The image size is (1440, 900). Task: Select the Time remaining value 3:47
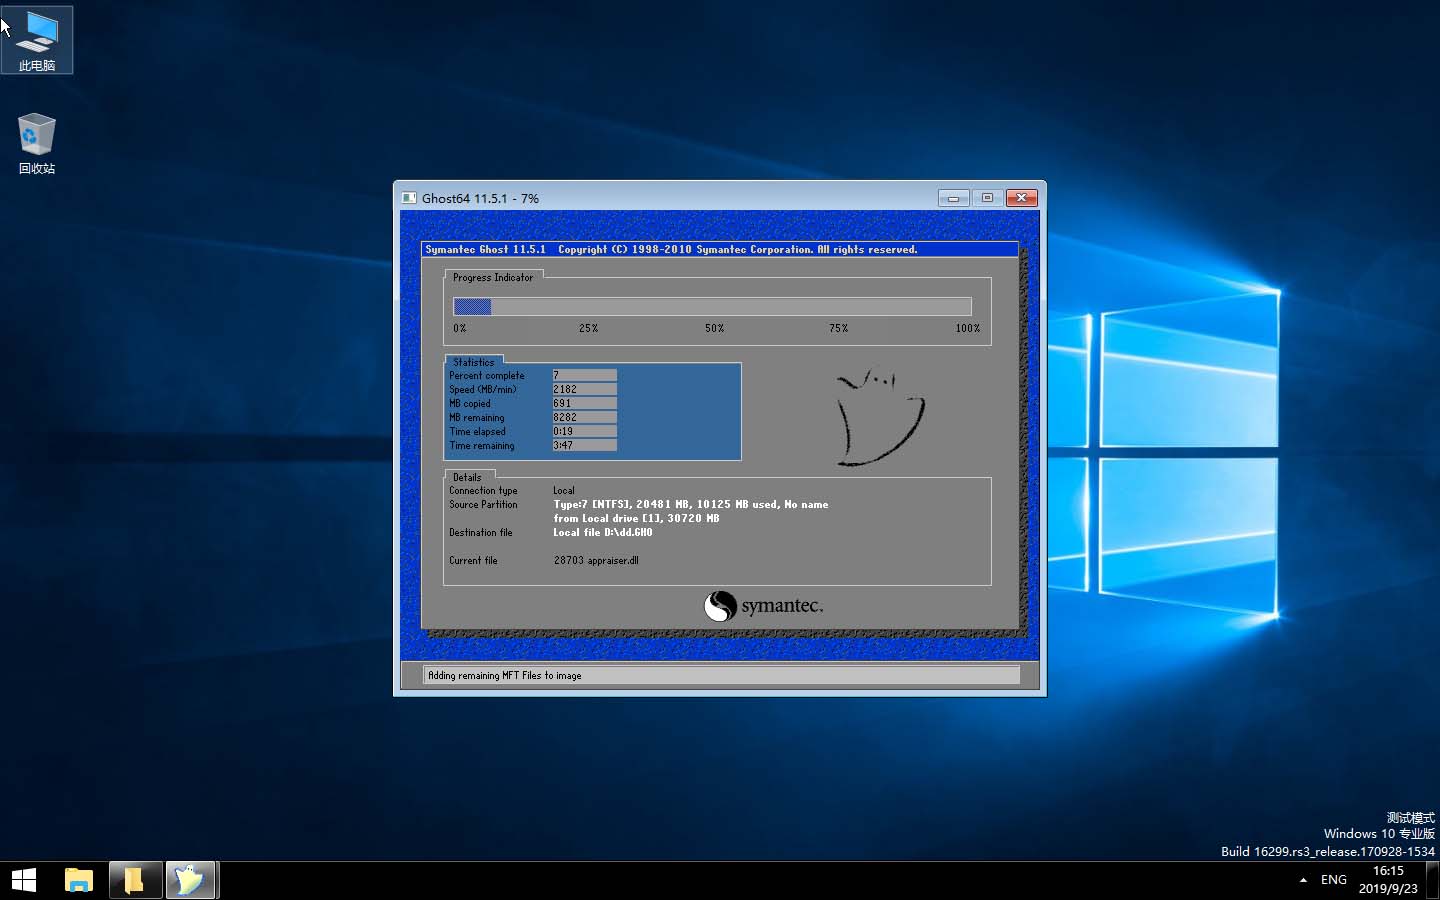pyautogui.click(x=584, y=445)
